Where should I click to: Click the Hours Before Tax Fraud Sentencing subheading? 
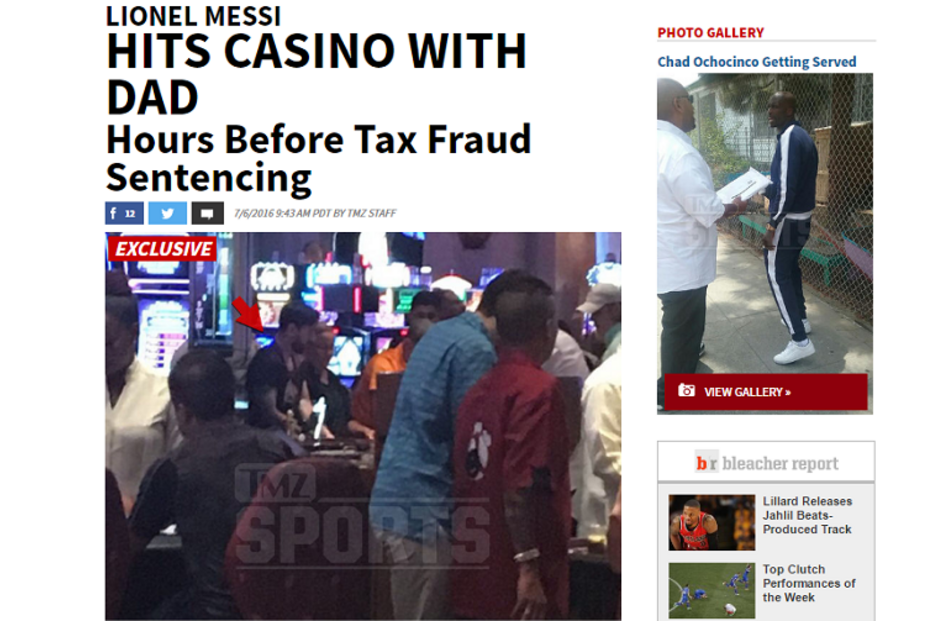318,159
